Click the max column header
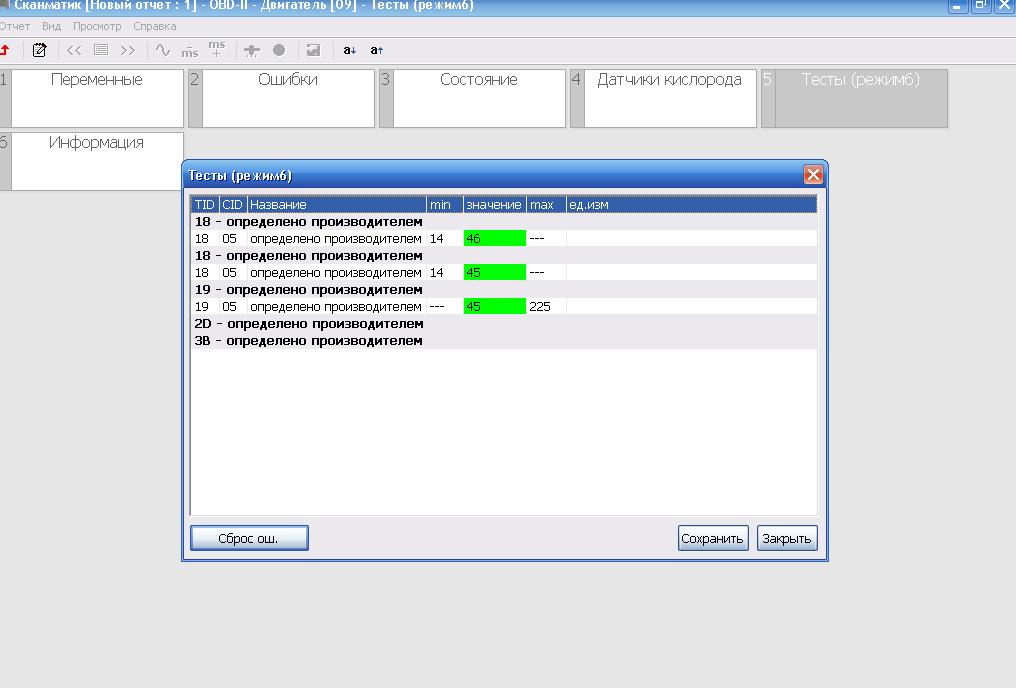This screenshot has height=688, width=1016. click(x=546, y=205)
